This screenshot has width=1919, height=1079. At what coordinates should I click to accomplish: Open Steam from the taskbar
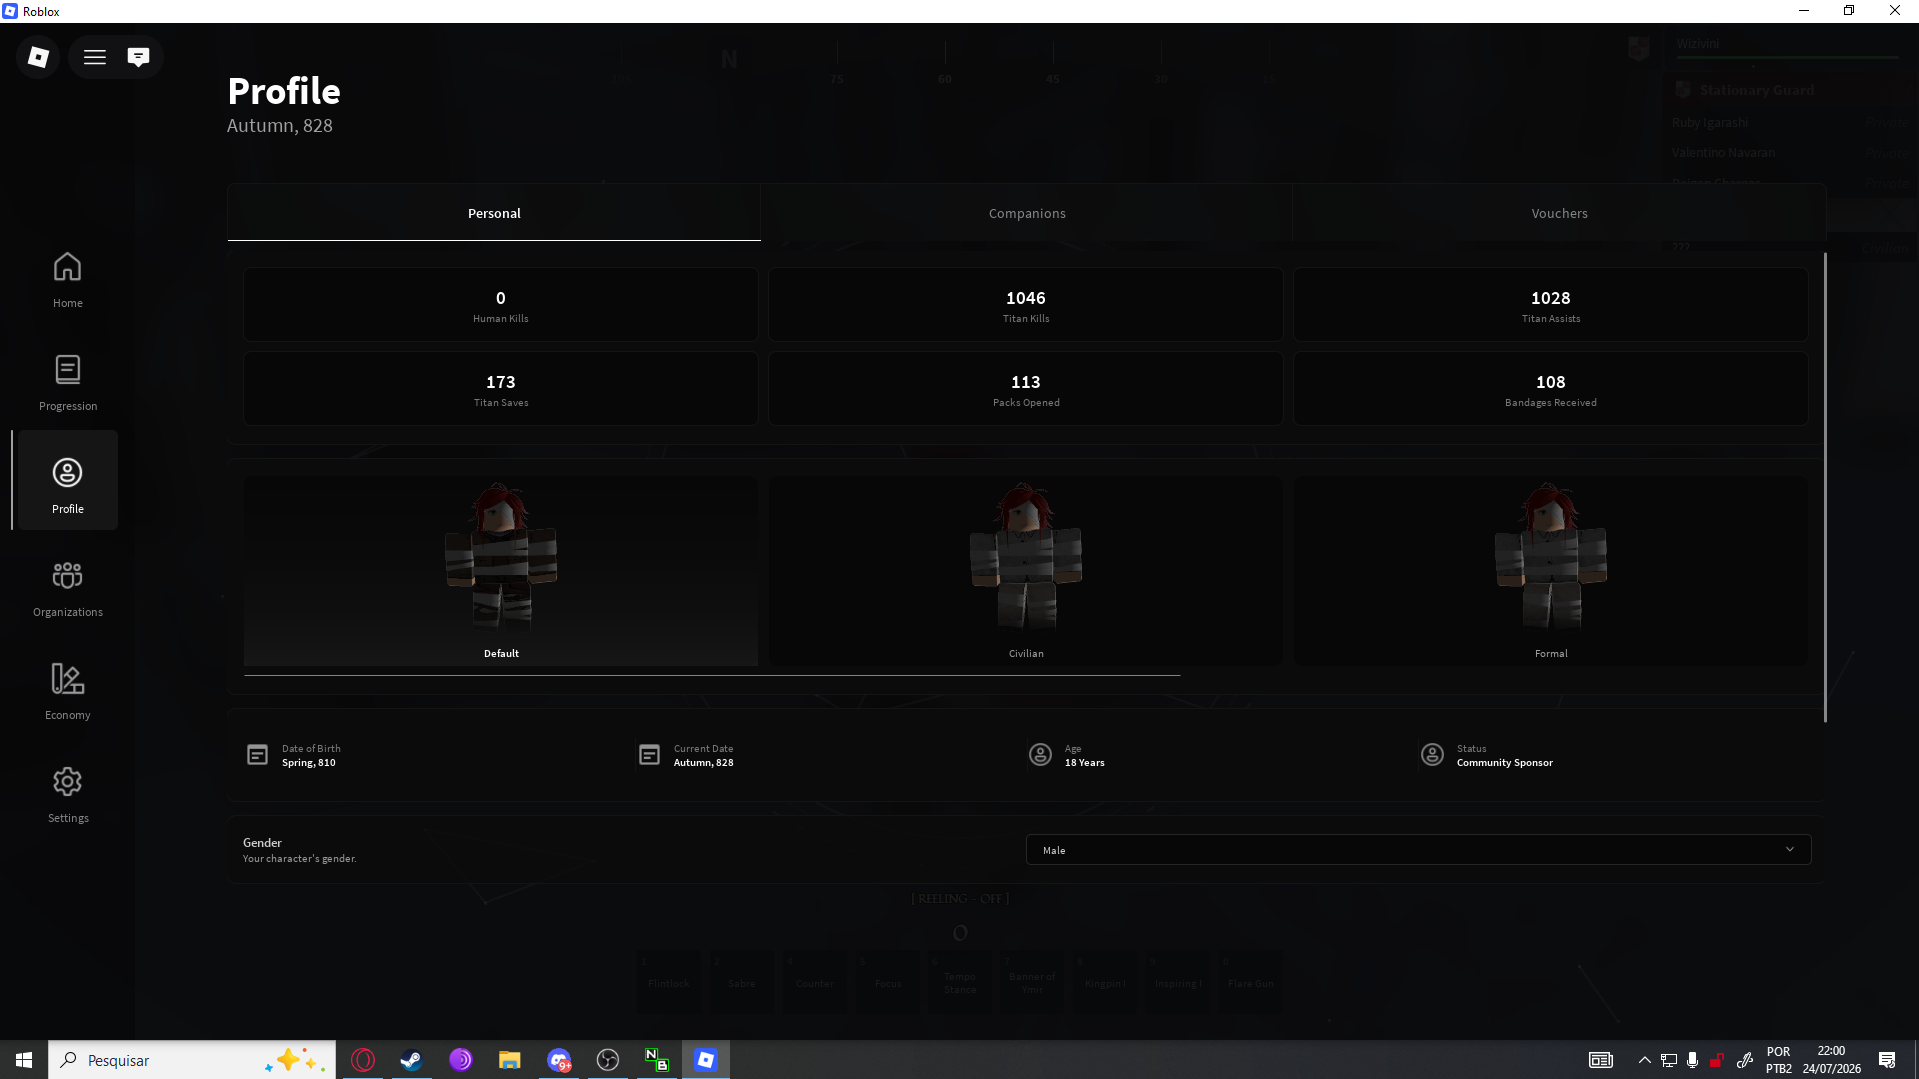click(411, 1060)
